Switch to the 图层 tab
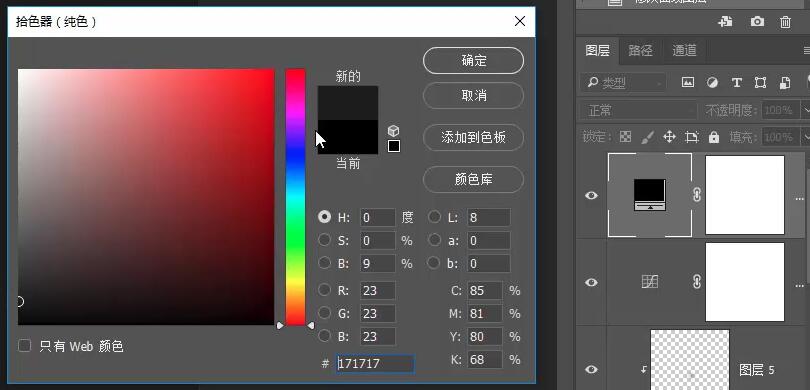 tap(597, 51)
